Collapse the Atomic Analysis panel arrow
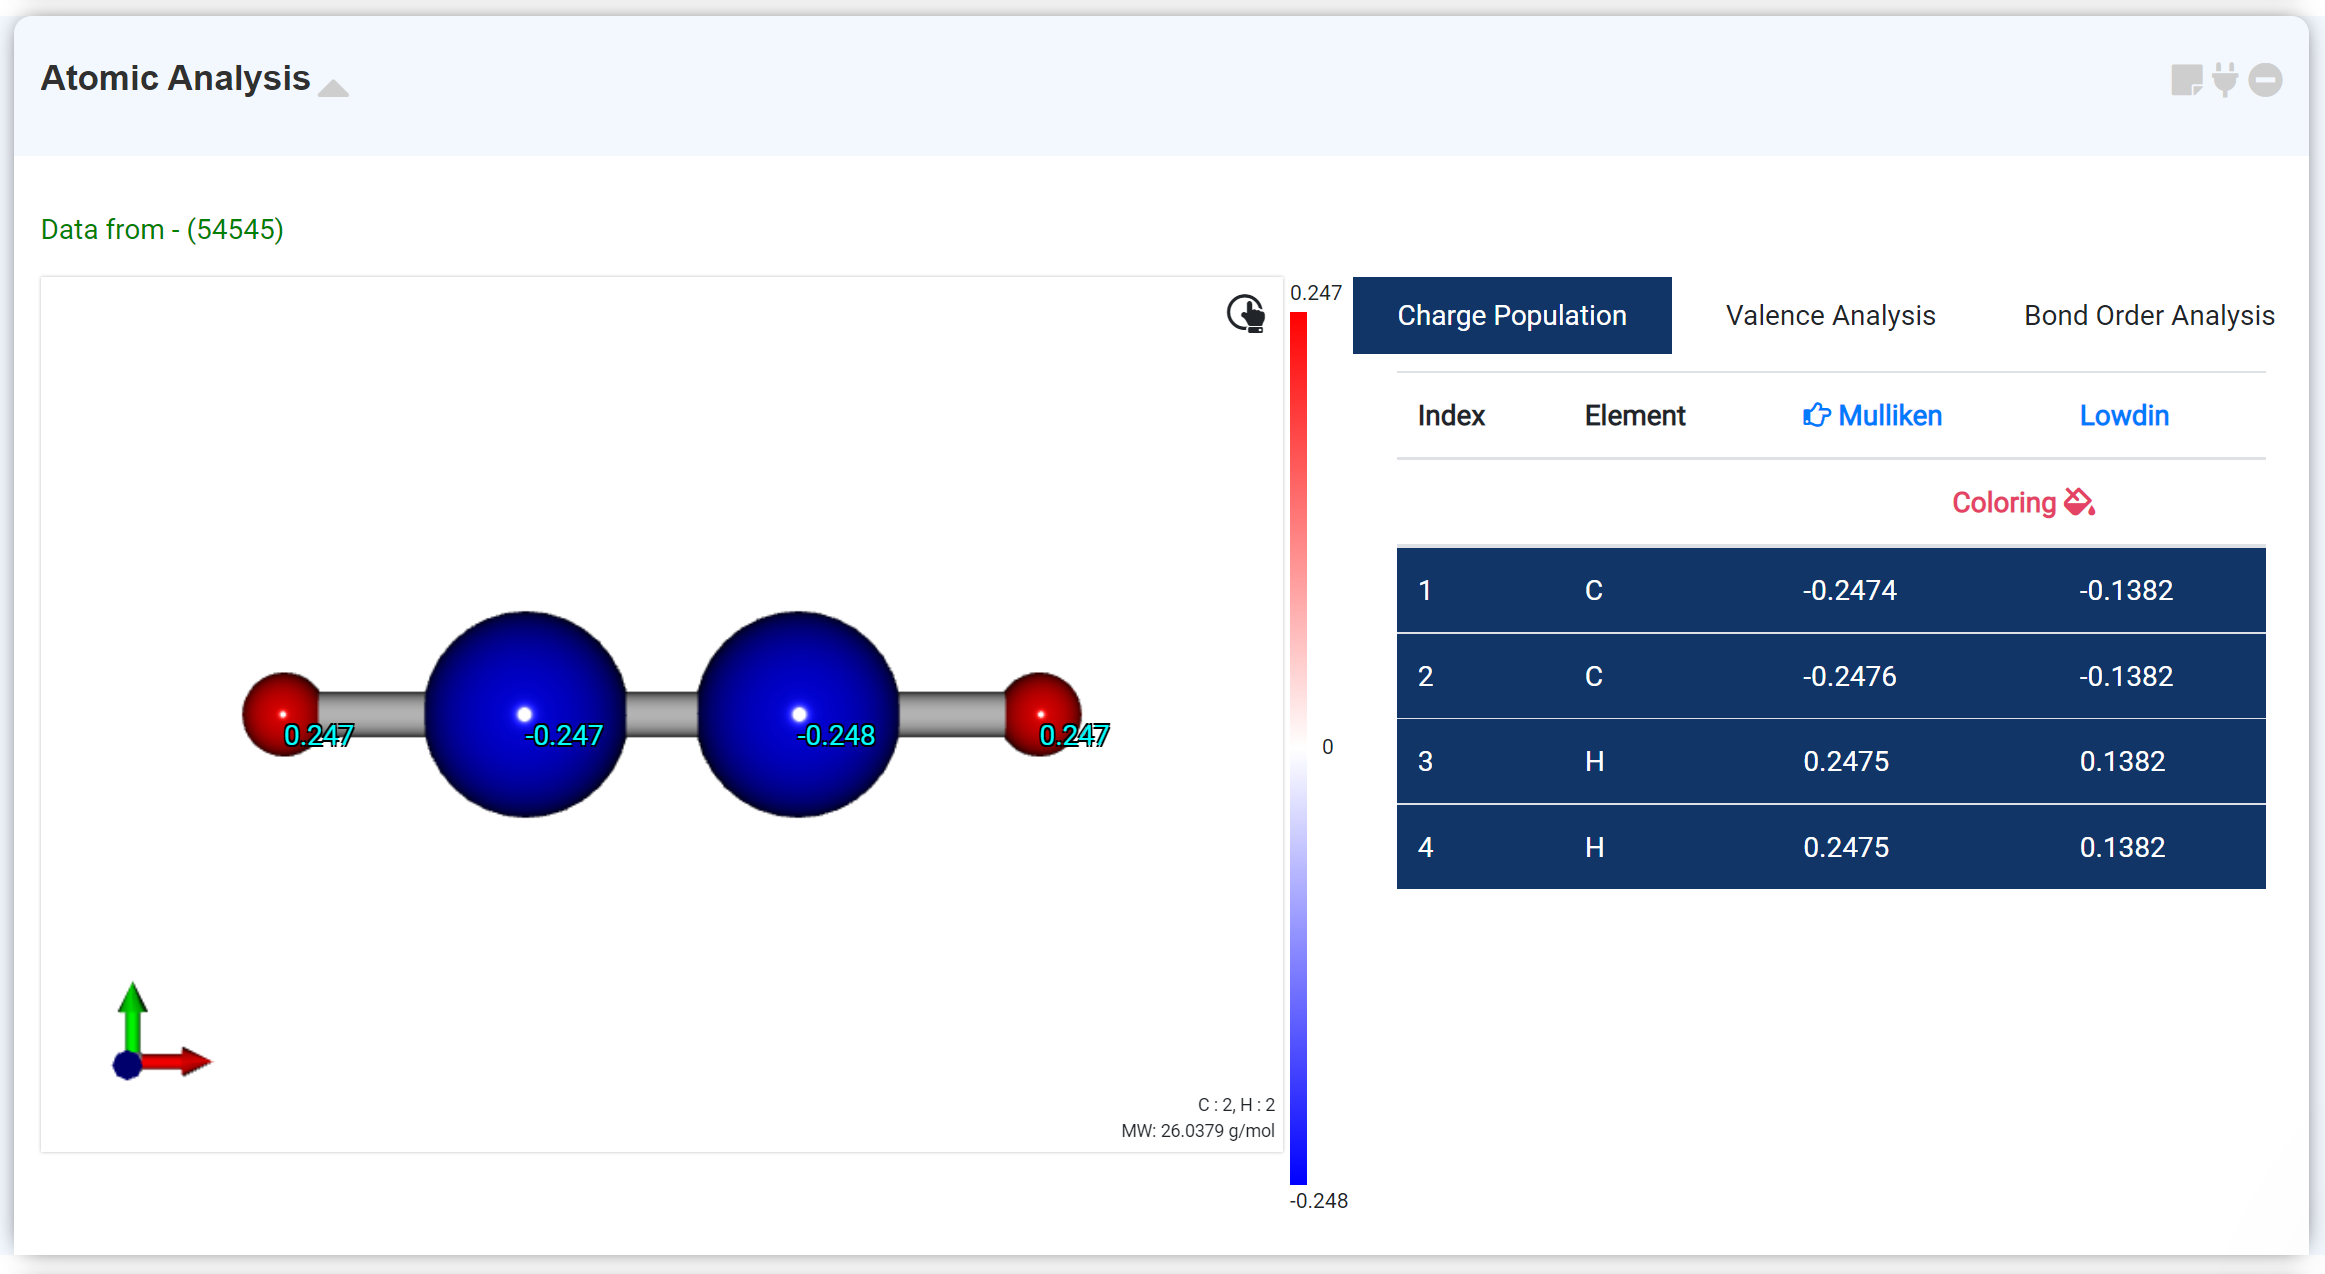Image resolution: width=2325 pixels, height=1274 pixels. click(x=333, y=88)
